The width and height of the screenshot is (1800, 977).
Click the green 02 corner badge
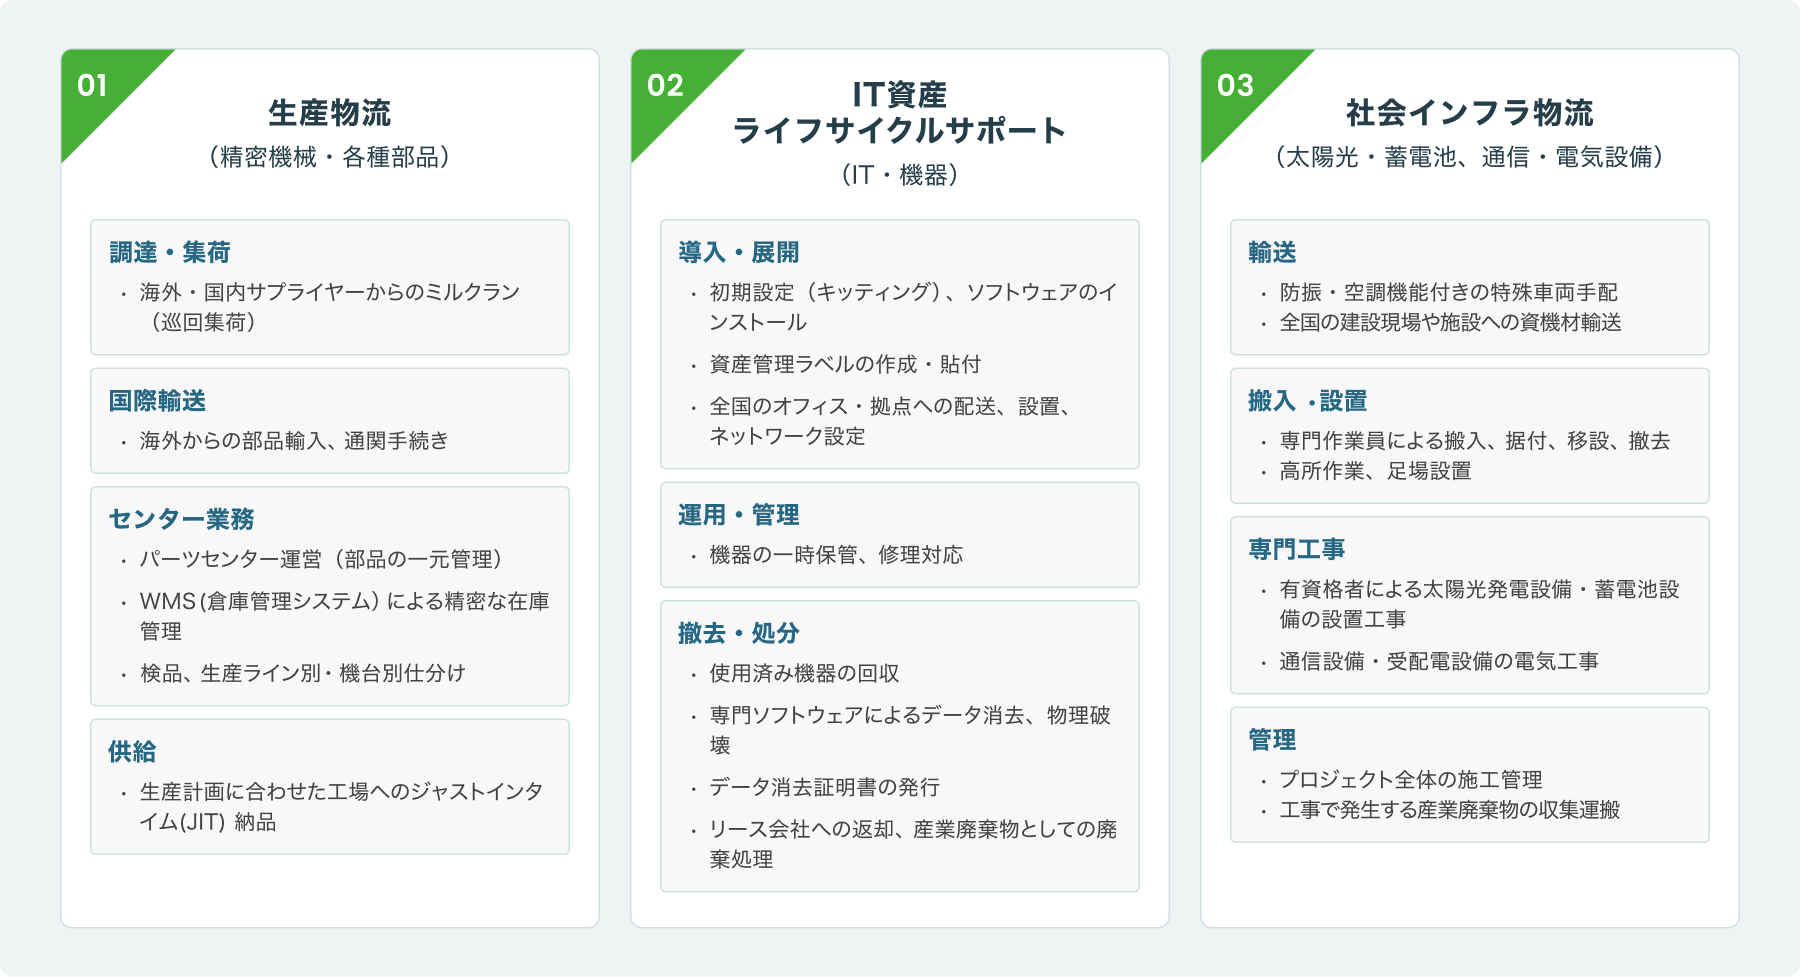click(665, 87)
